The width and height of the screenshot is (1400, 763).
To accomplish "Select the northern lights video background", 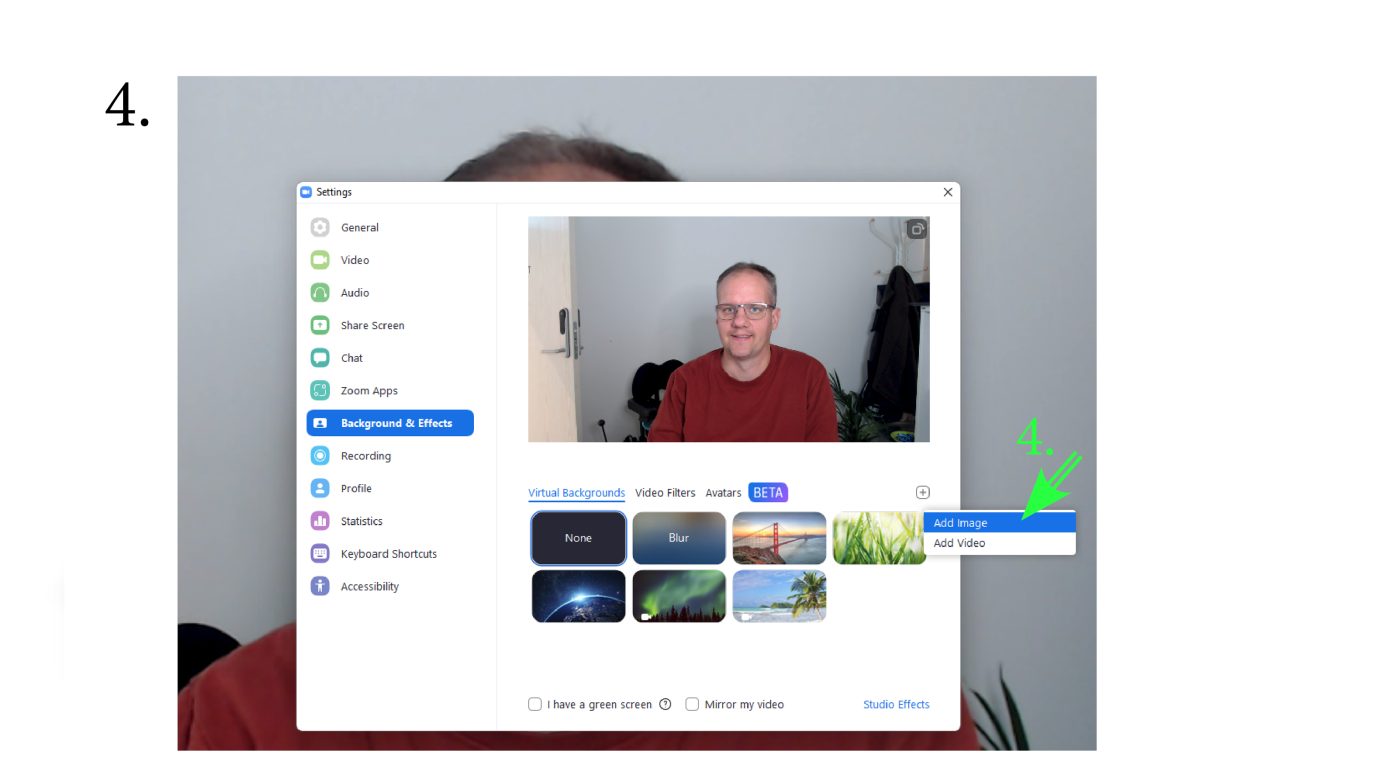I will point(679,596).
